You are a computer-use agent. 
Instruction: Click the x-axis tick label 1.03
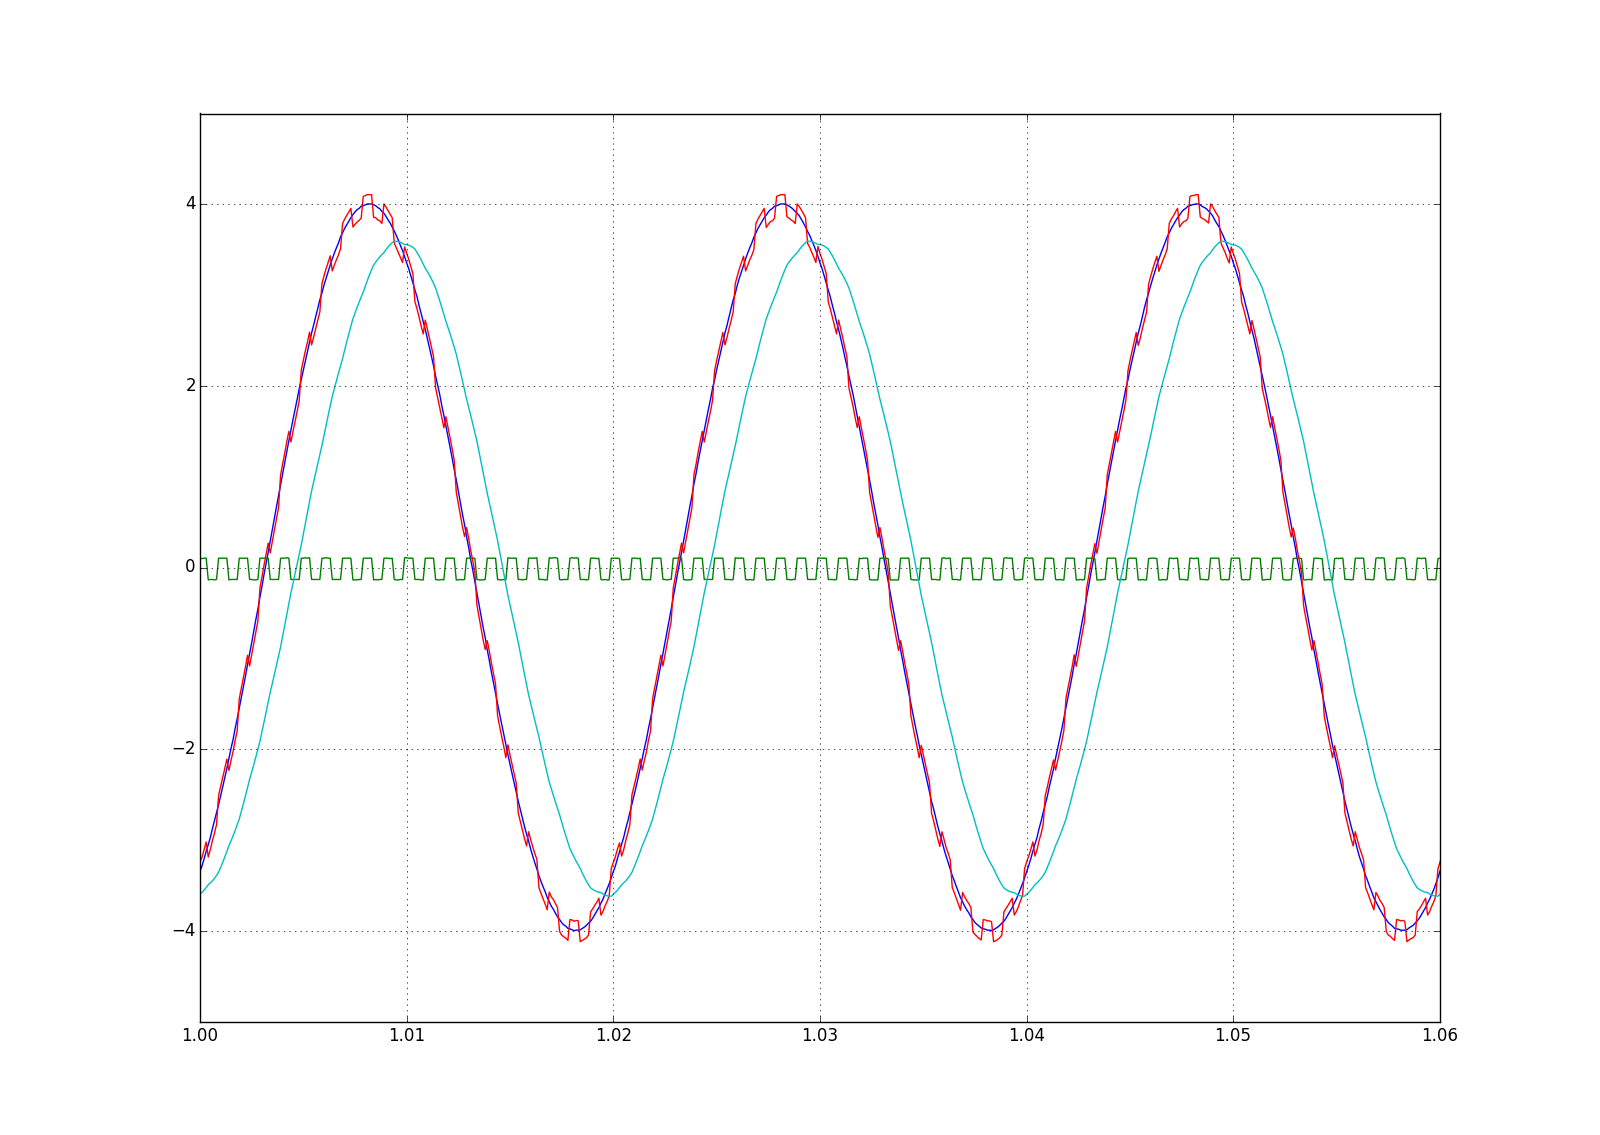[x=820, y=1036]
